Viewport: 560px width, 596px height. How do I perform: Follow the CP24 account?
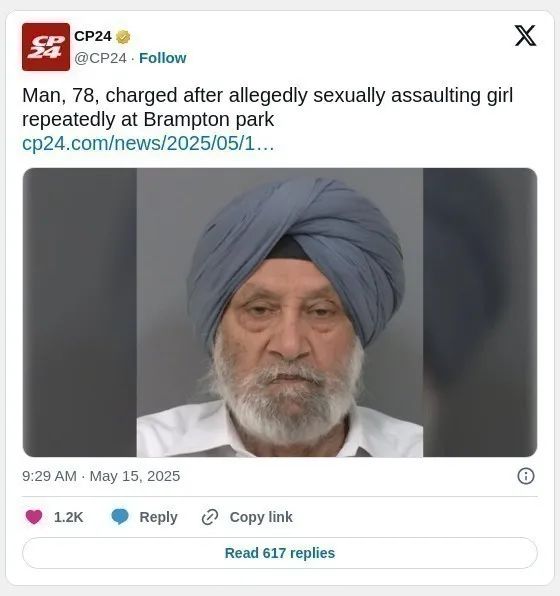163,58
